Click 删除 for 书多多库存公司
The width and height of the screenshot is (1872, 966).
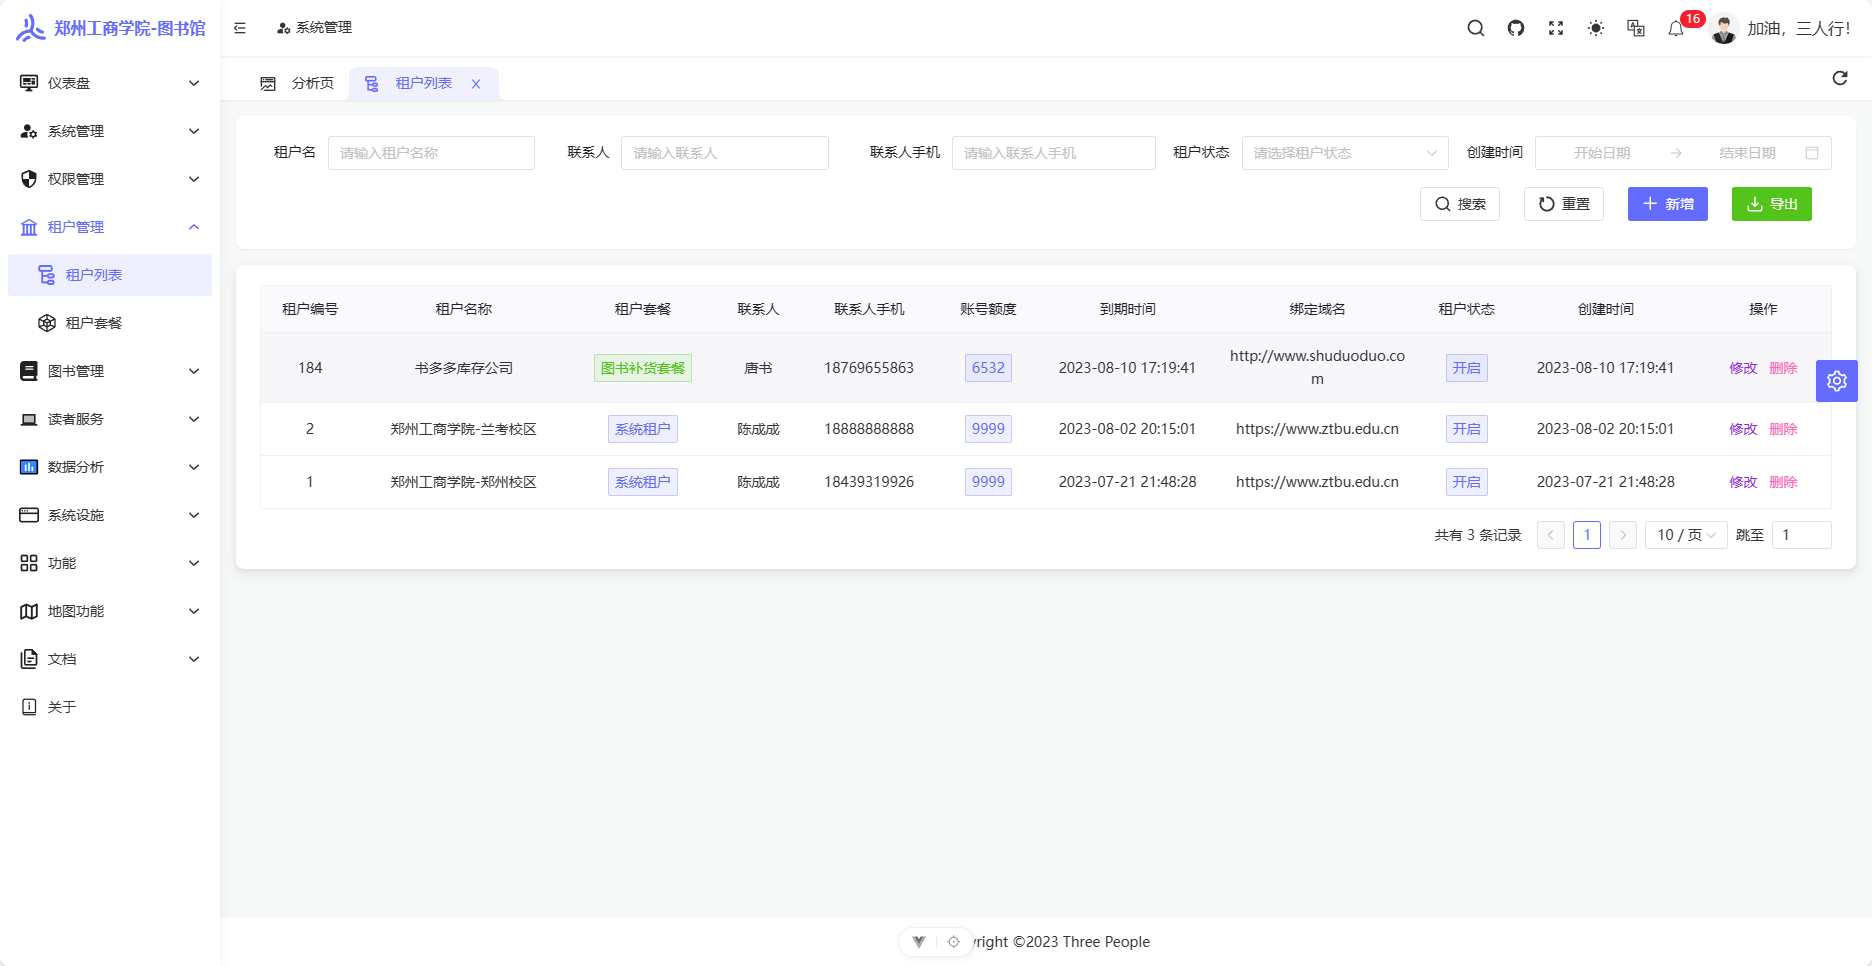(x=1783, y=368)
